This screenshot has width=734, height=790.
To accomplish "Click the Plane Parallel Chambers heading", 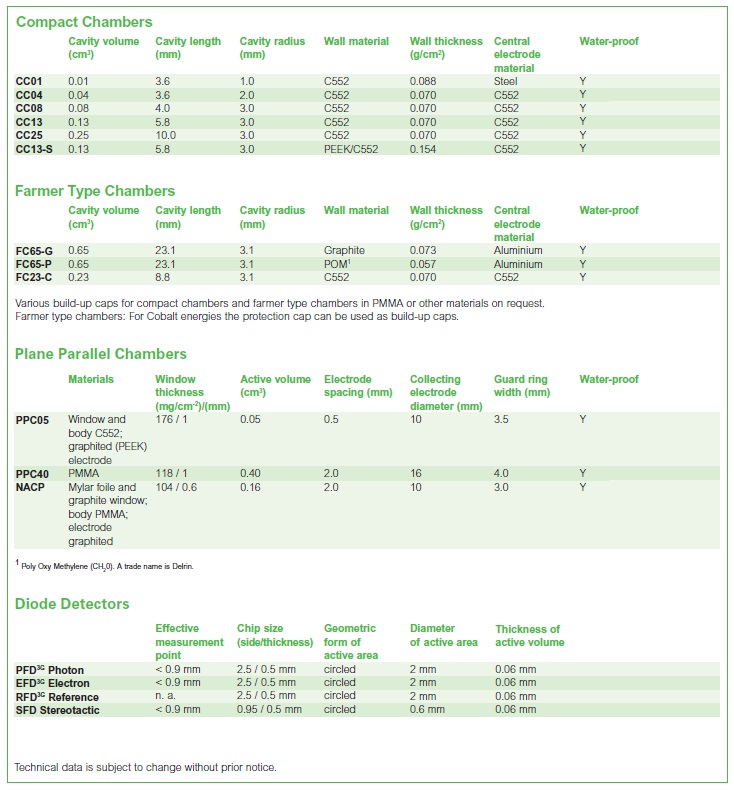I will tap(100, 354).
